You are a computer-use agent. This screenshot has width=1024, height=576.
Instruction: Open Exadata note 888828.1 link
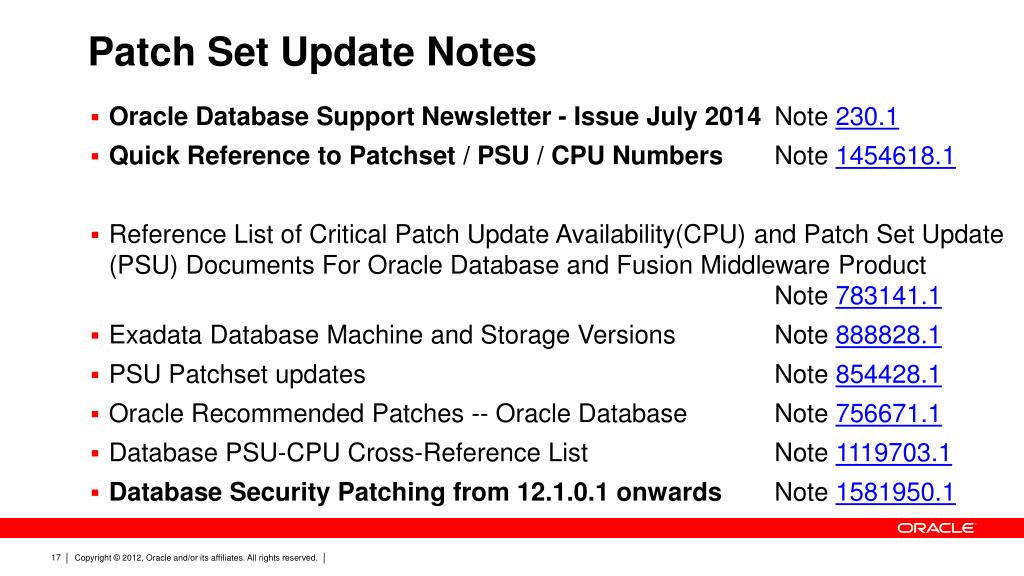888,335
